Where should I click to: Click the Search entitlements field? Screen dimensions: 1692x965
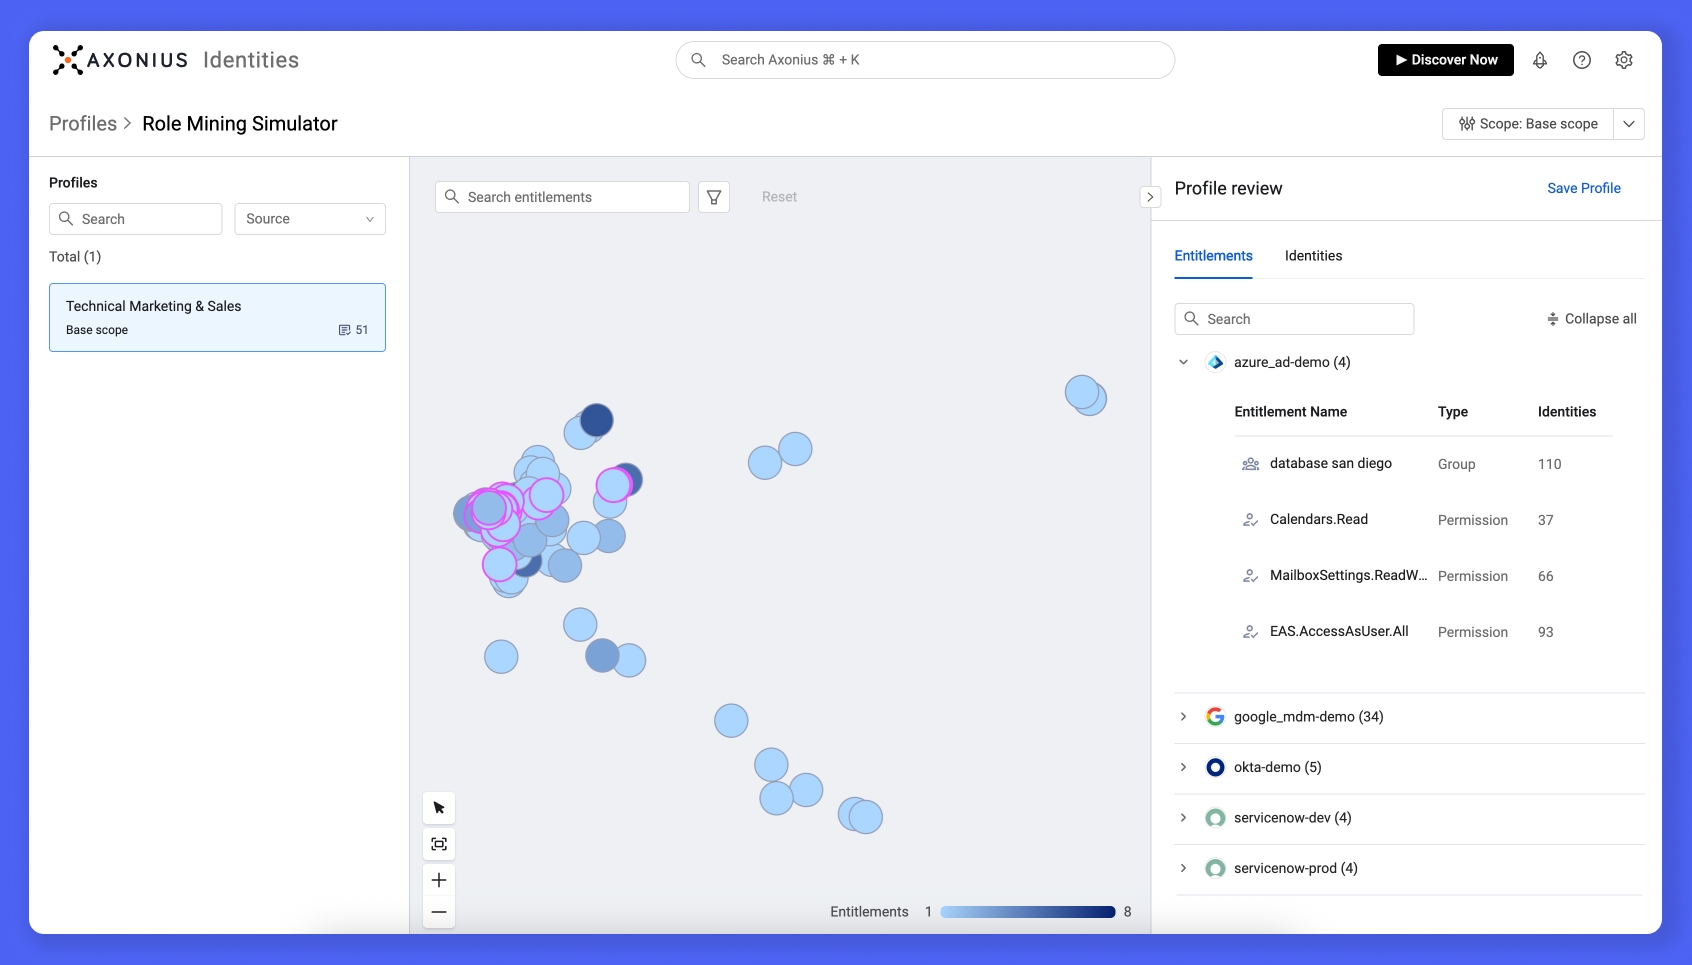coord(562,197)
